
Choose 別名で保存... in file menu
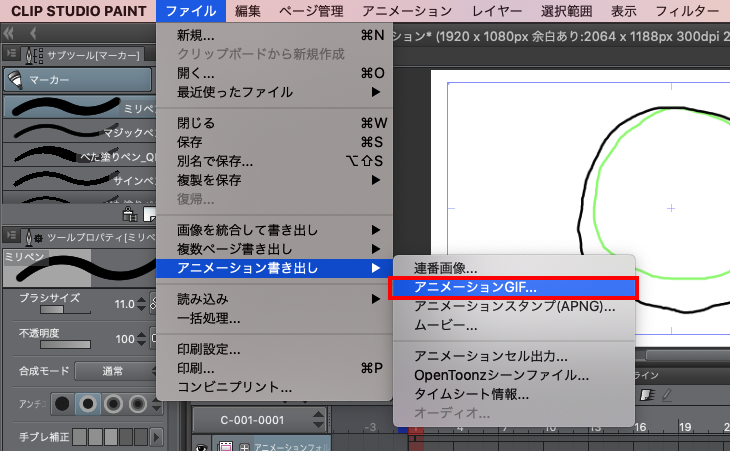click(274, 161)
